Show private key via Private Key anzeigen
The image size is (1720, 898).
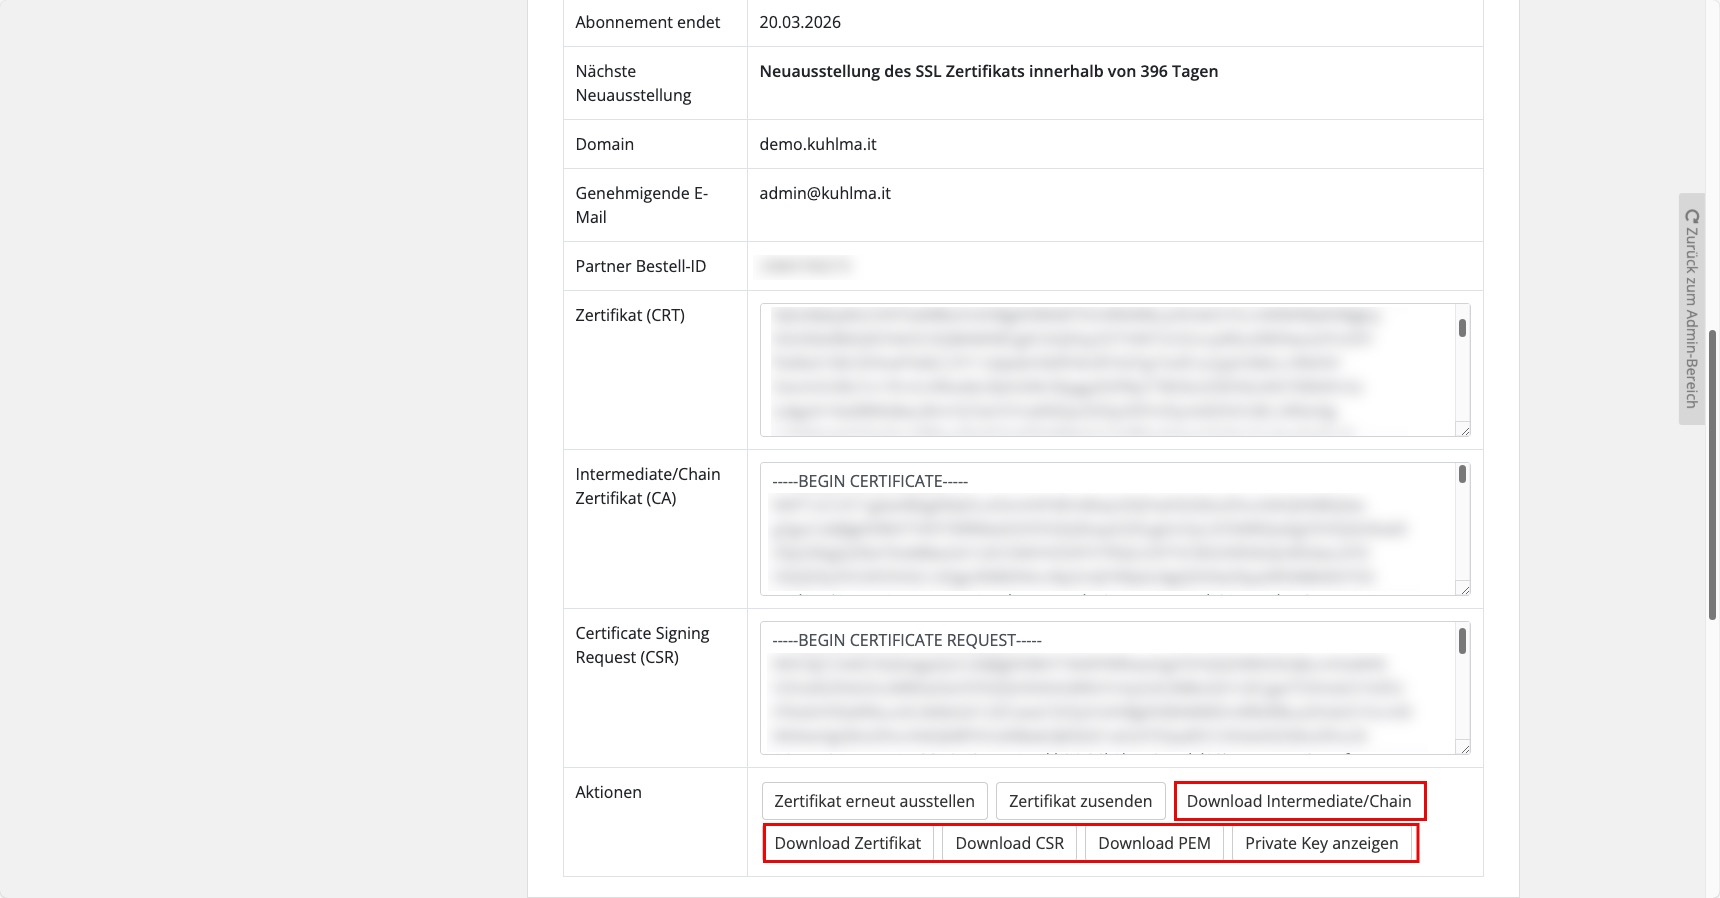coord(1322,843)
